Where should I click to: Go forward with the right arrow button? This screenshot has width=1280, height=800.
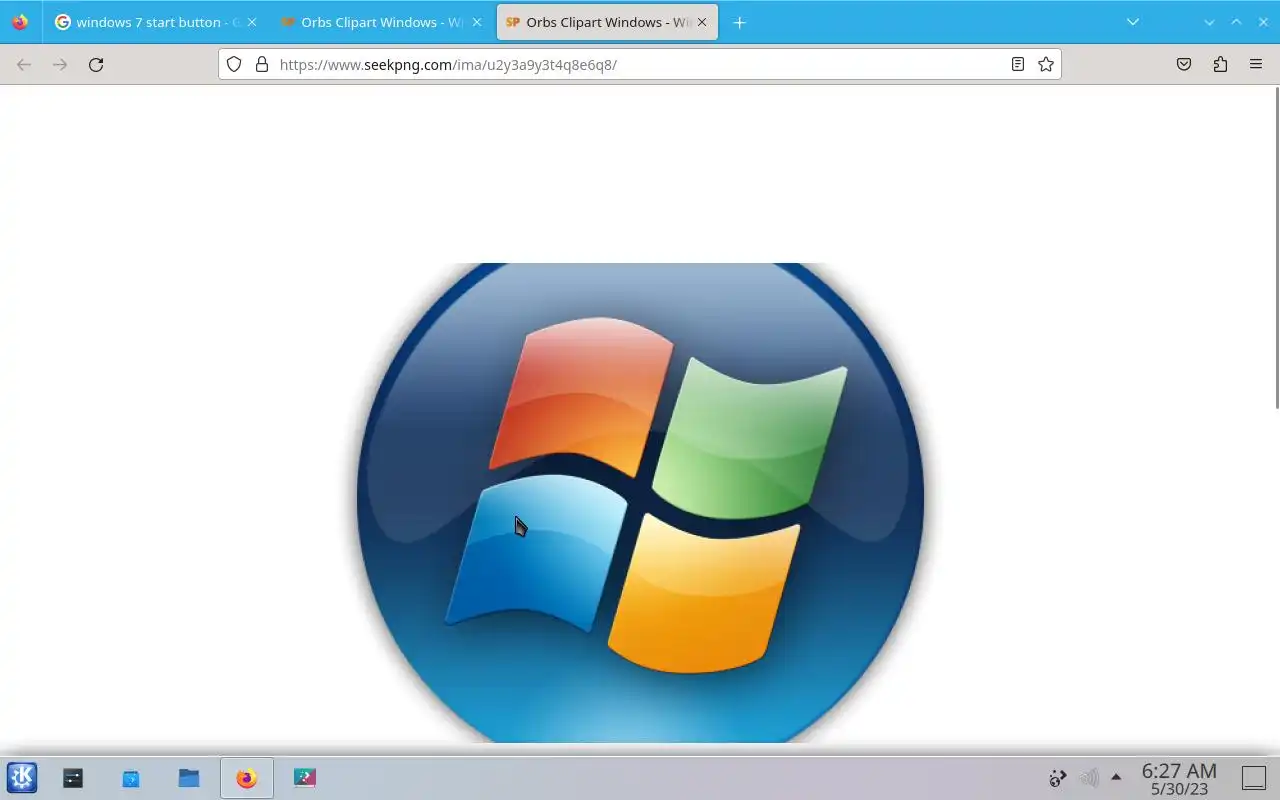pos(60,64)
